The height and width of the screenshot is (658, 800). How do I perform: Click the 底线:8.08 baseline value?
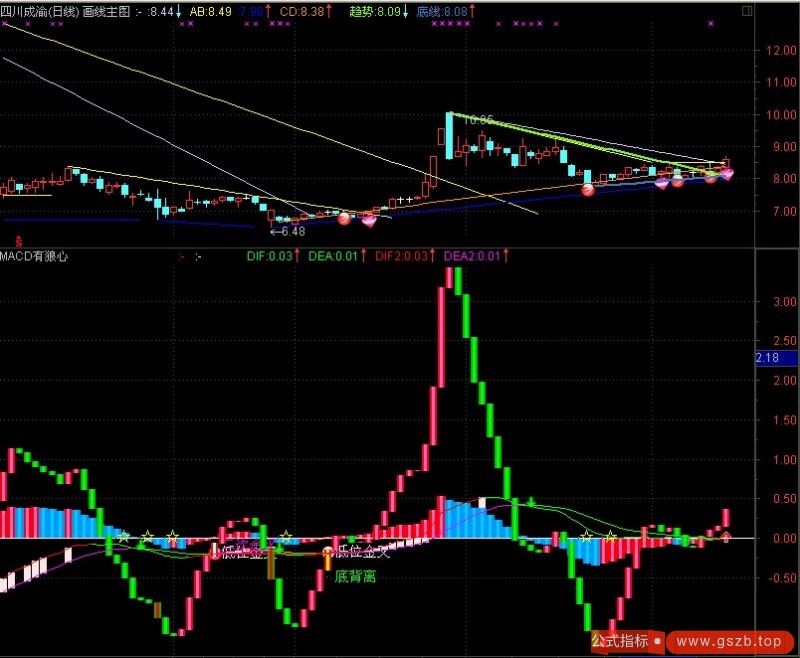pyautogui.click(x=441, y=11)
